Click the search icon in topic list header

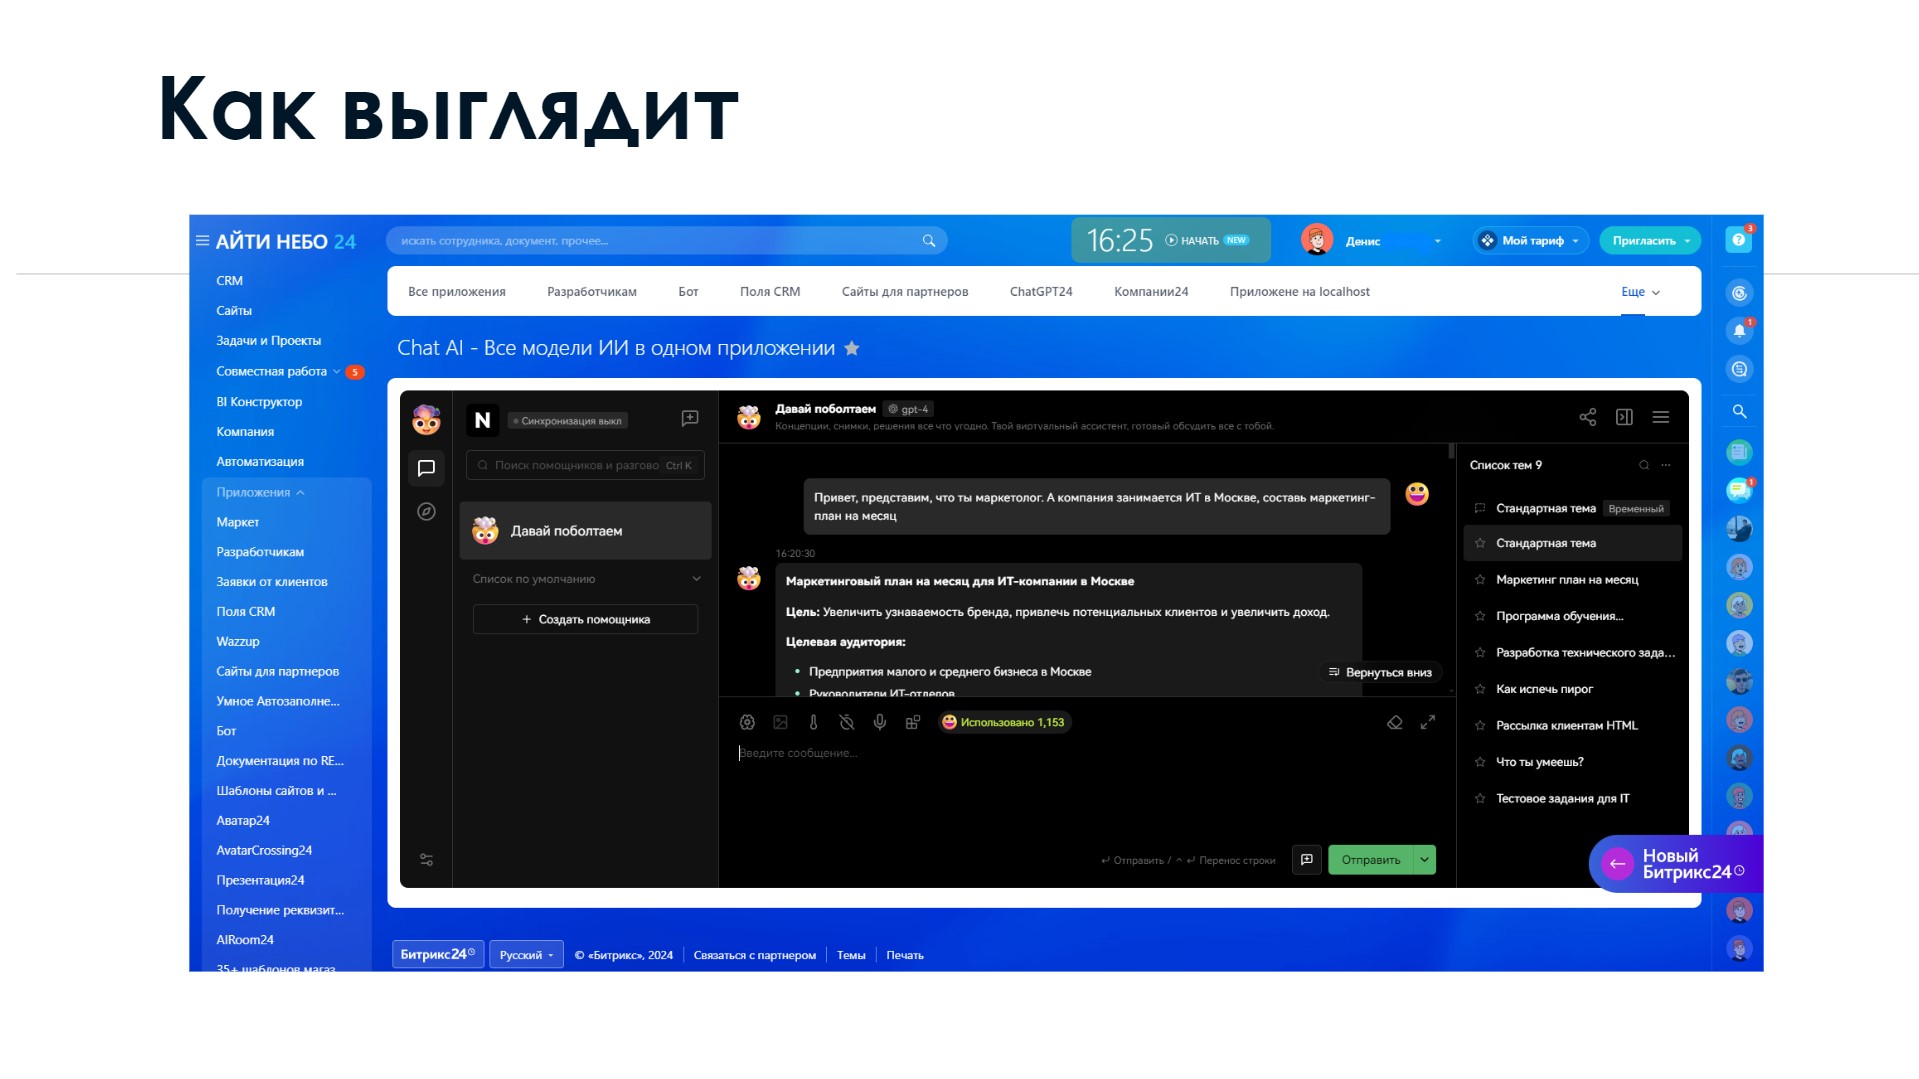pos(1644,465)
